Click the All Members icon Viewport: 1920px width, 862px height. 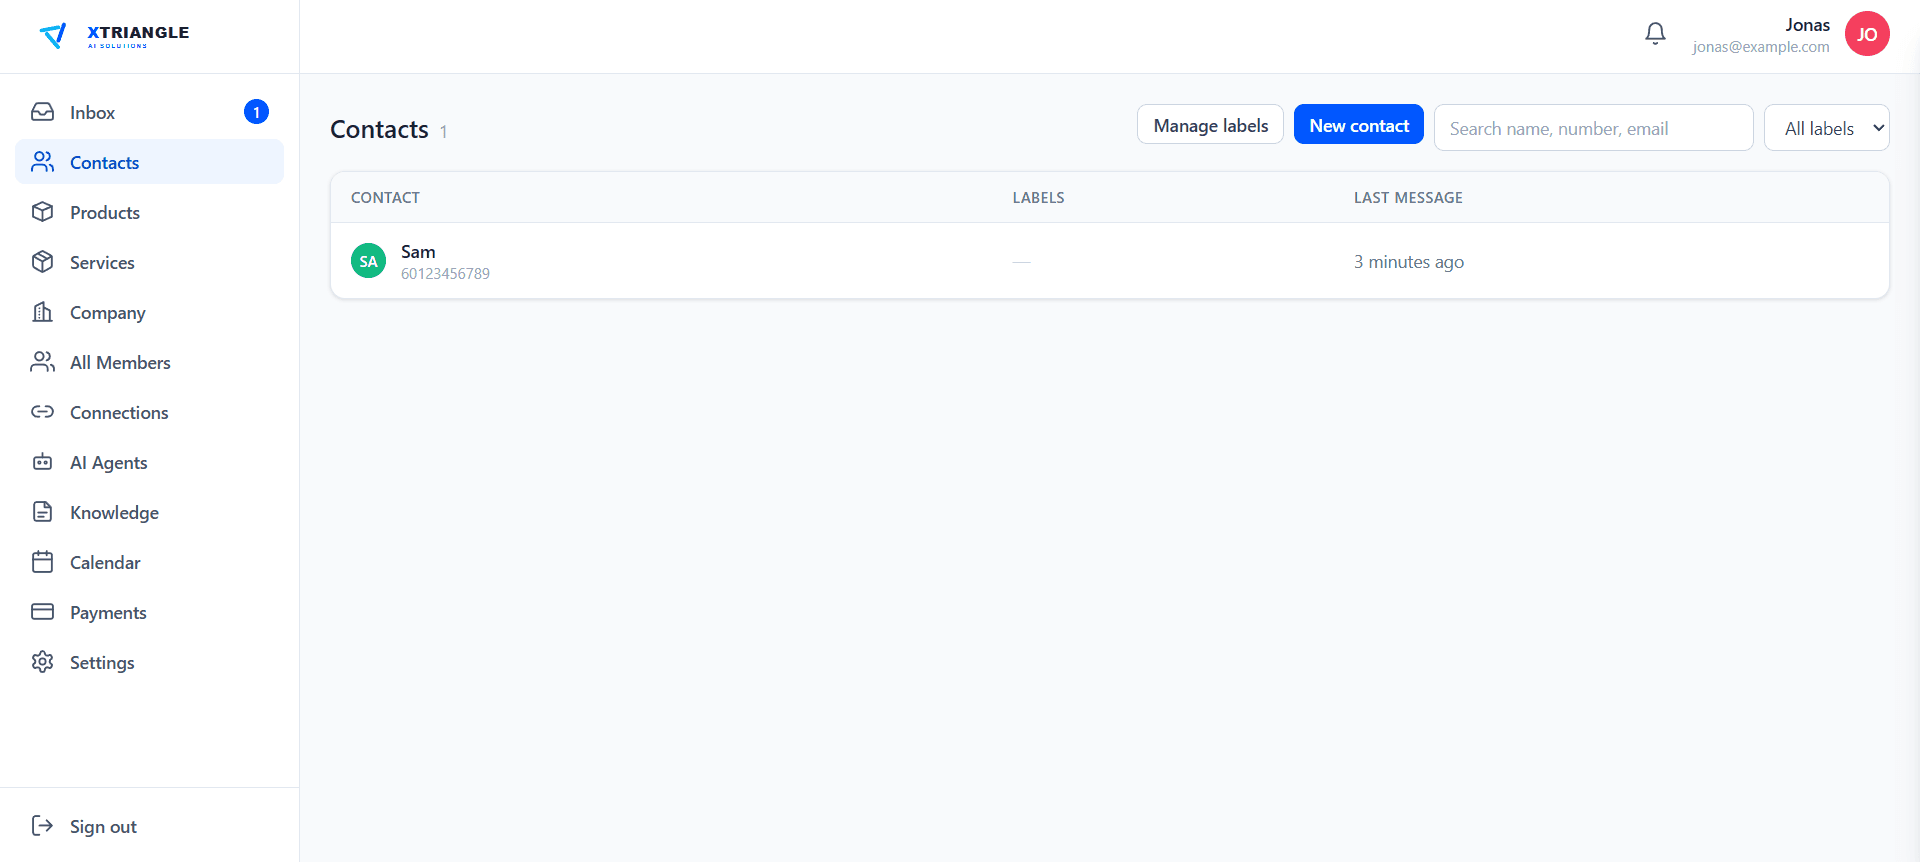tap(42, 362)
